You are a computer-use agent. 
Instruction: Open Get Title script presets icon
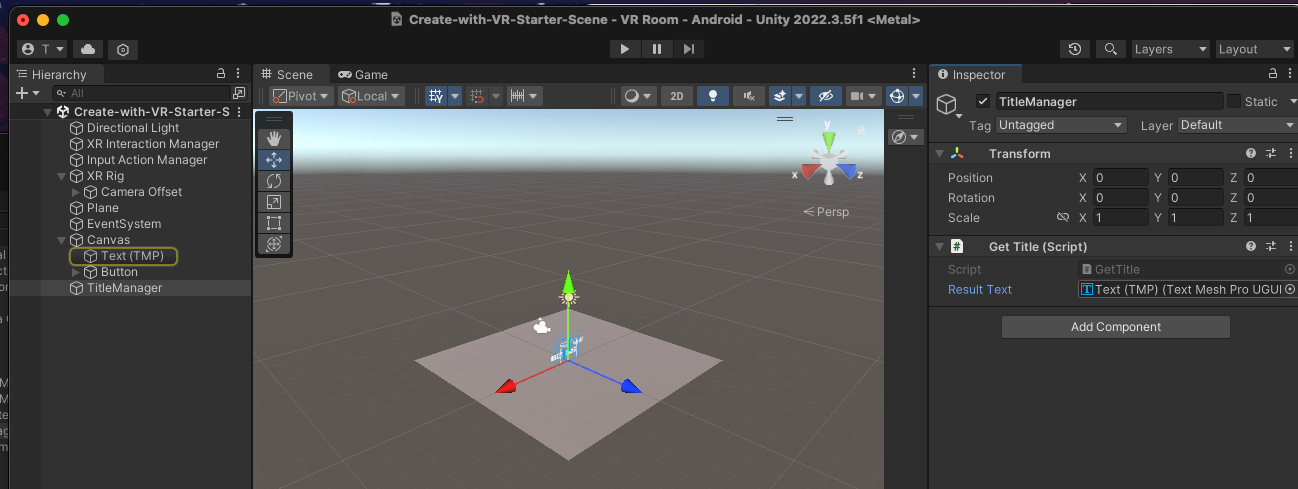coord(1271,246)
